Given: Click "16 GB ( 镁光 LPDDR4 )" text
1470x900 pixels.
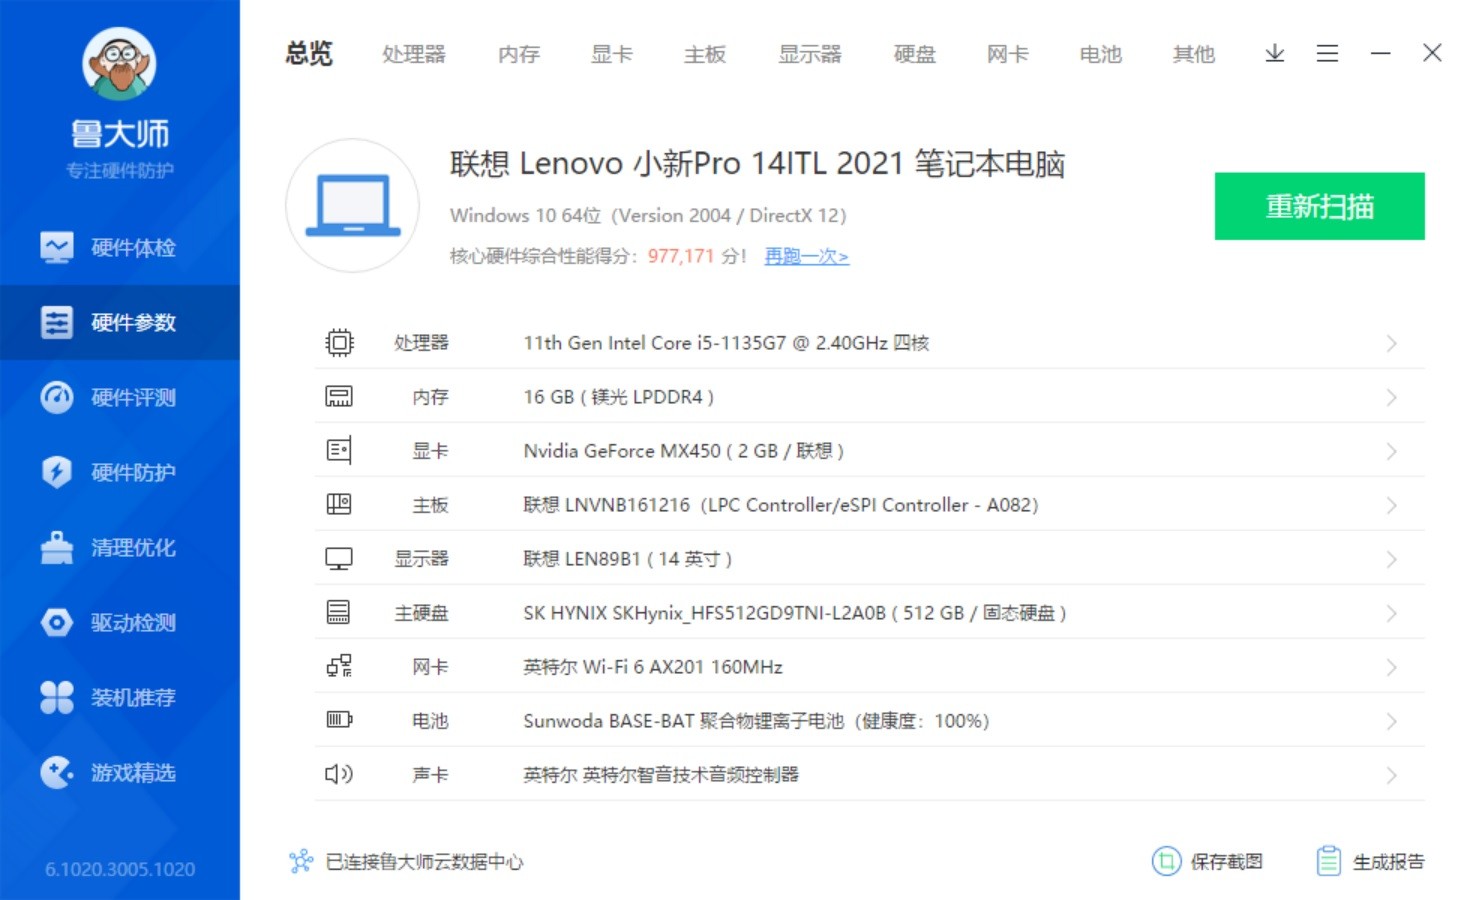Looking at the screenshot, I should coord(619,397).
